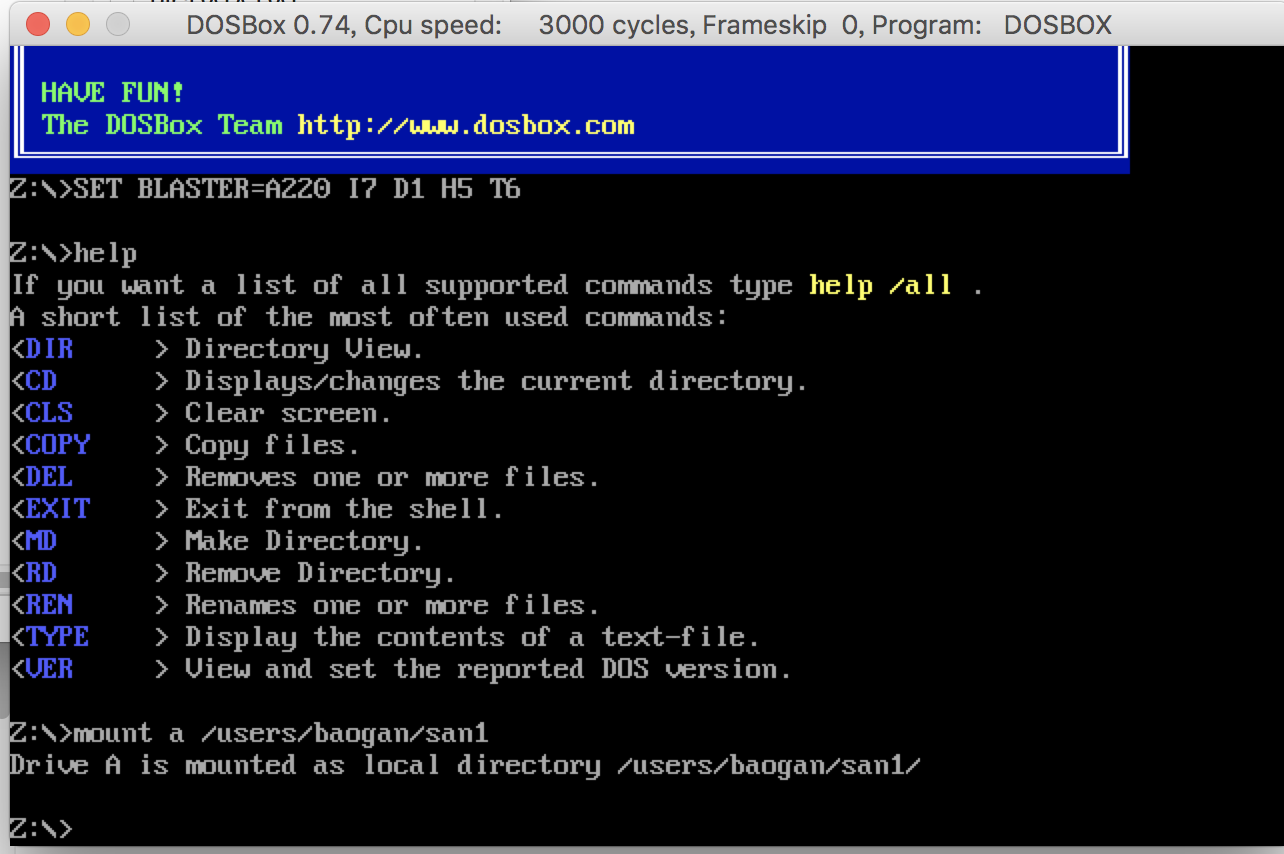Select the DIR command entry
Screen dimensions: 1284x854
49,349
